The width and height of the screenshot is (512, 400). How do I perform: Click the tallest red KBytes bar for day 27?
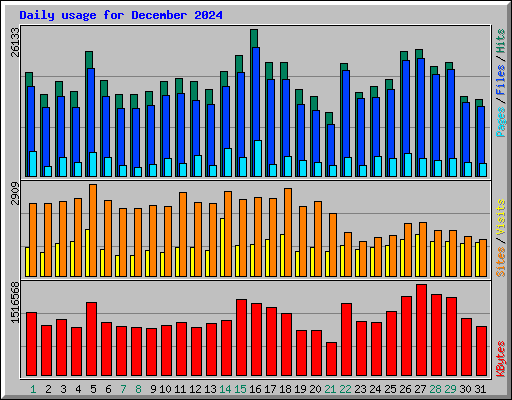coord(421,330)
